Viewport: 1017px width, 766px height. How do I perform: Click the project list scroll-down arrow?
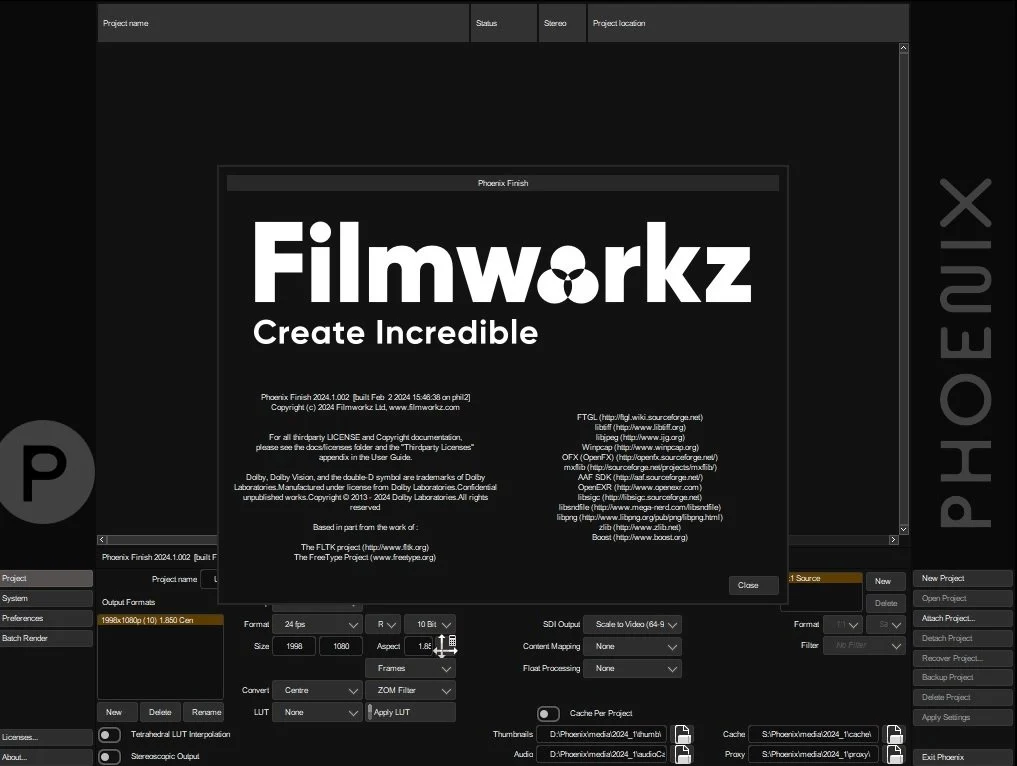[x=904, y=529]
